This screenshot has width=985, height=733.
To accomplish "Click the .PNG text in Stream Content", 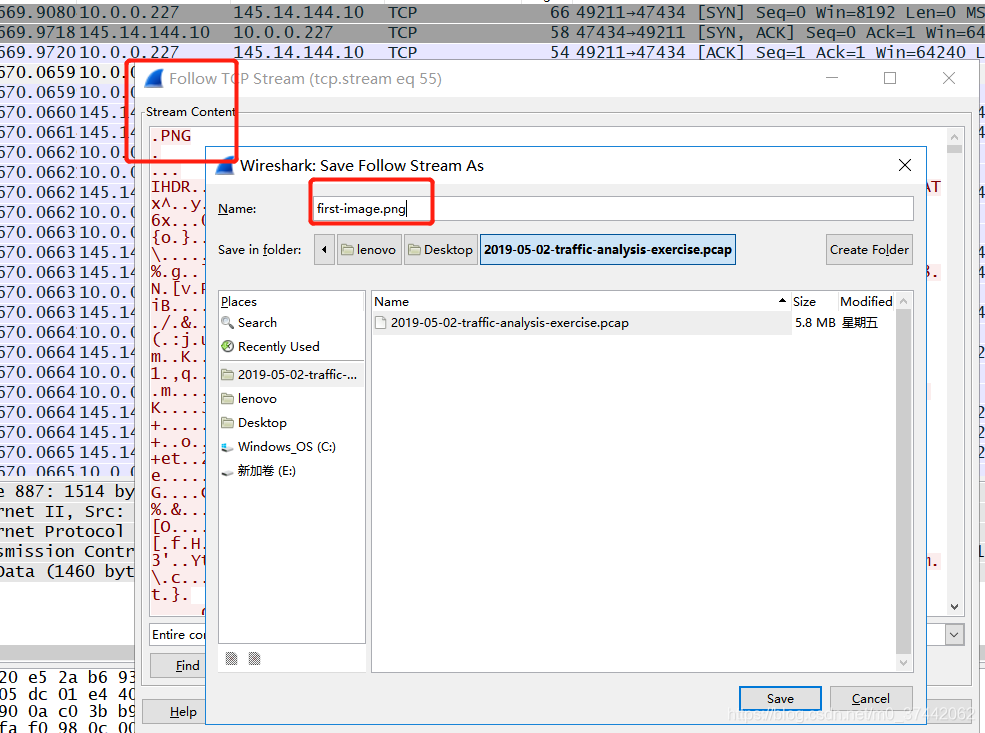I will pyautogui.click(x=171, y=136).
